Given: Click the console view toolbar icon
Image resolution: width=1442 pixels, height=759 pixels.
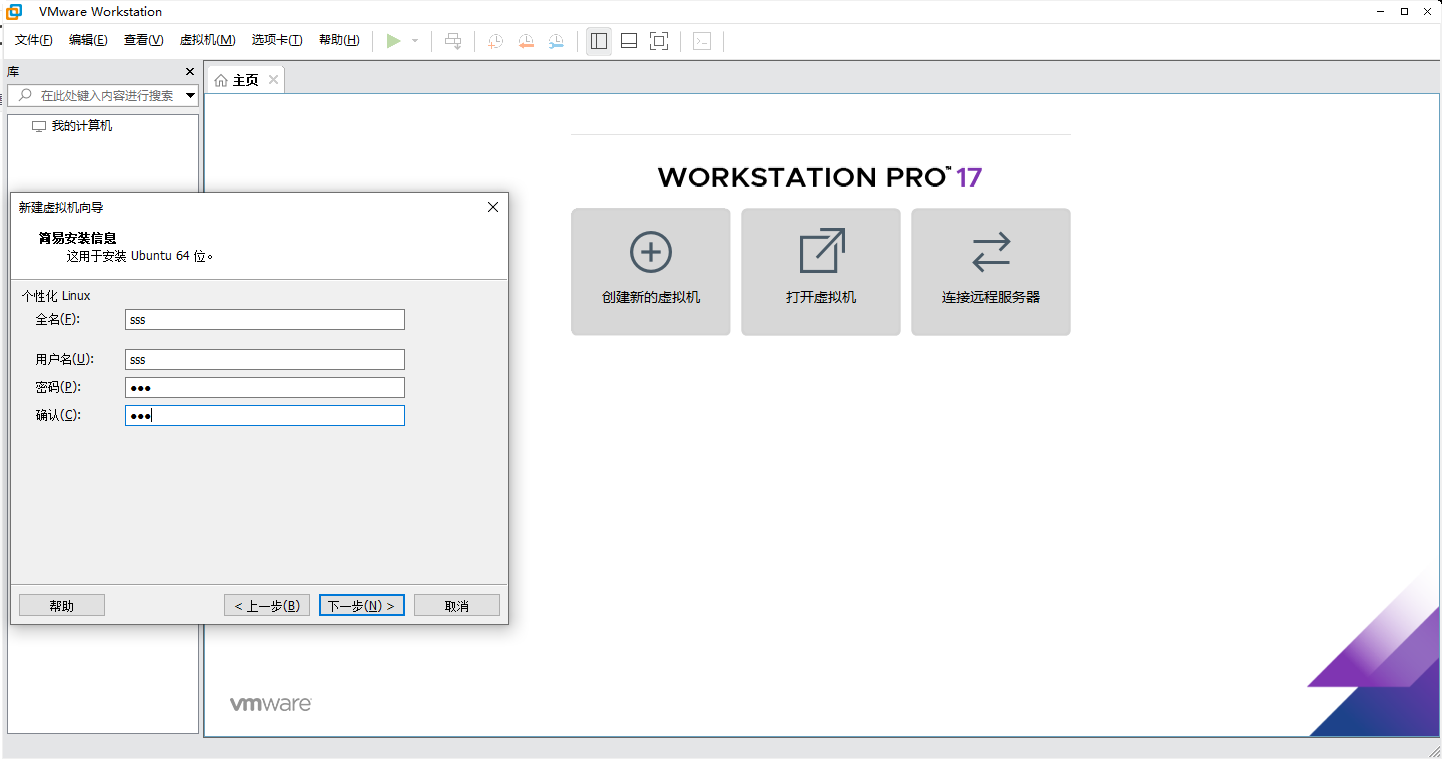Looking at the screenshot, I should [703, 41].
